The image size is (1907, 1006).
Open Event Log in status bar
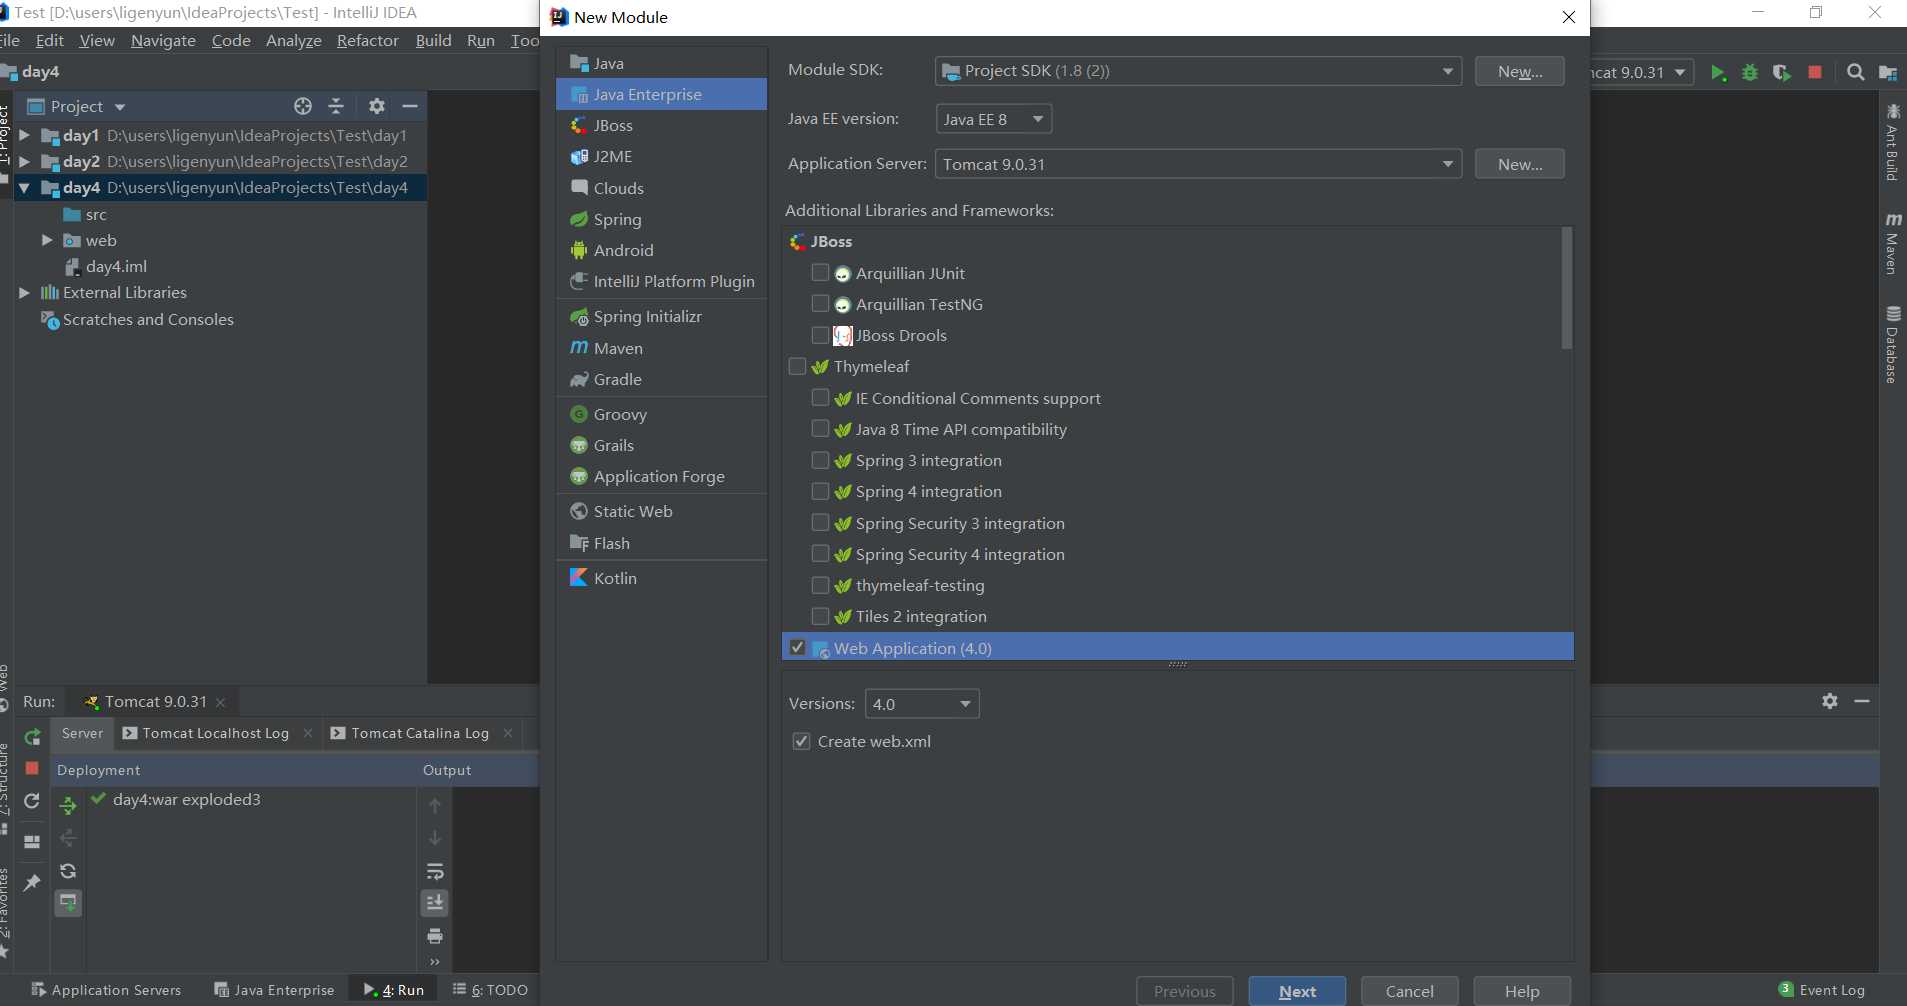coord(1822,990)
